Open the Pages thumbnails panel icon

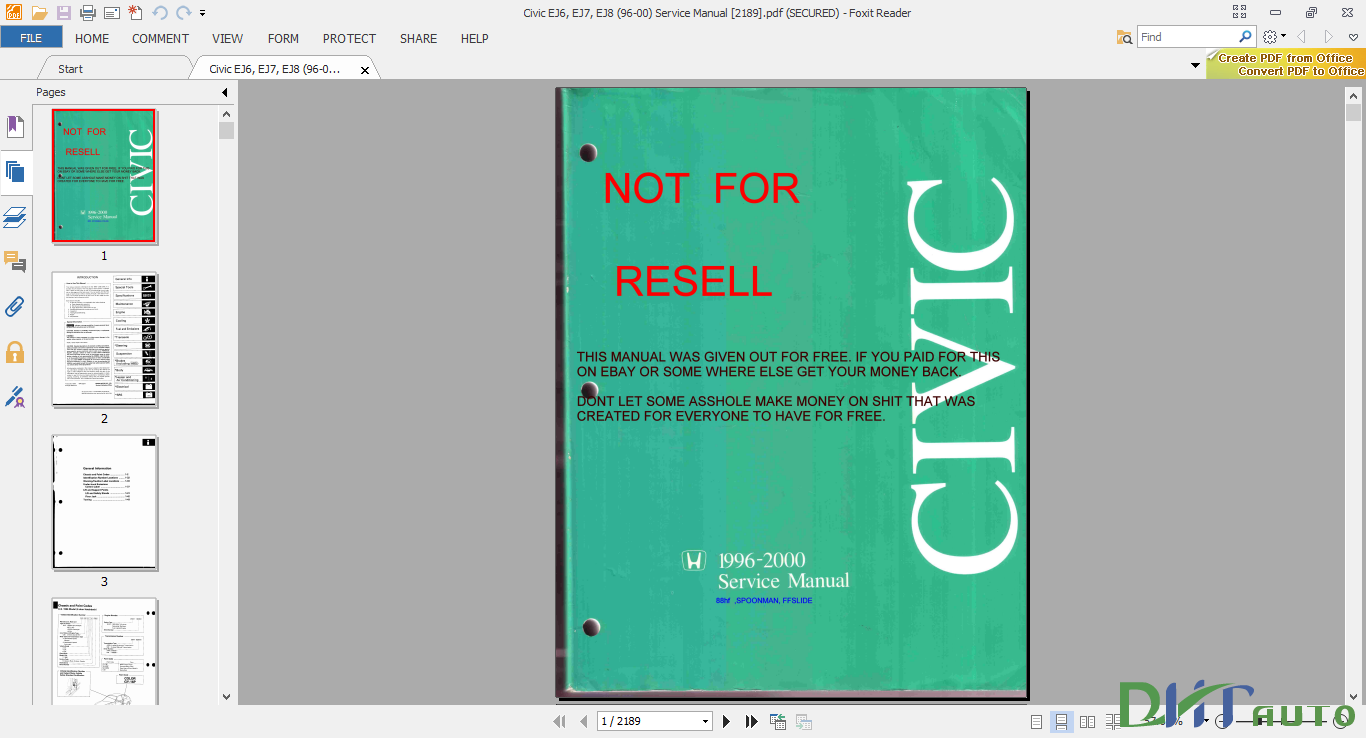tap(15, 171)
